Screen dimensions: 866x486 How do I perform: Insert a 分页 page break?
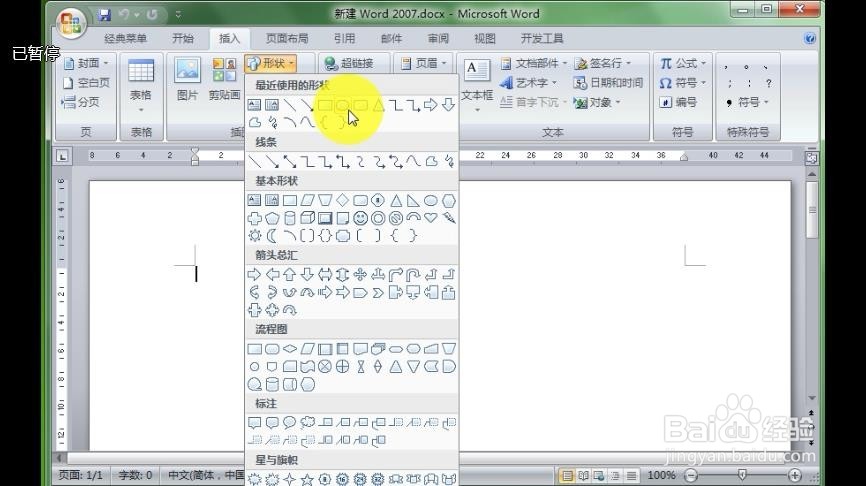point(81,102)
